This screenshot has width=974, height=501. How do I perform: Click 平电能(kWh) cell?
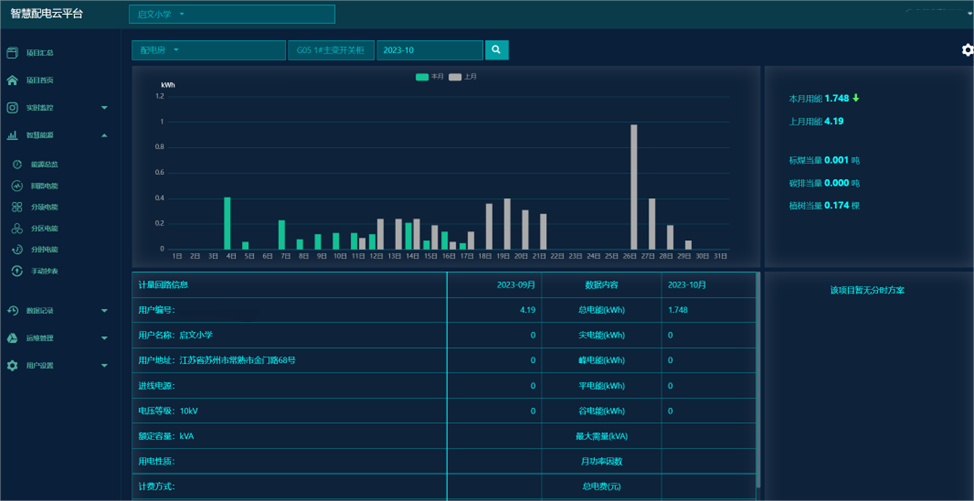click(601, 386)
